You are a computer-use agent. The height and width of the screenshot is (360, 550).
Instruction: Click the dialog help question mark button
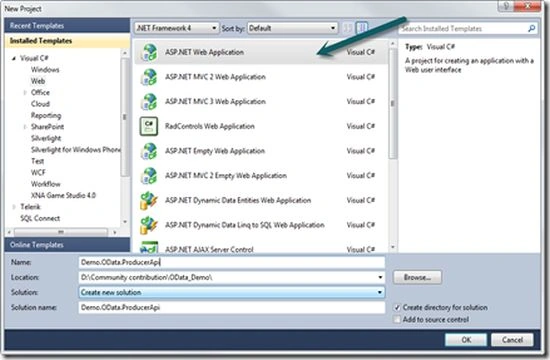[507, 6]
